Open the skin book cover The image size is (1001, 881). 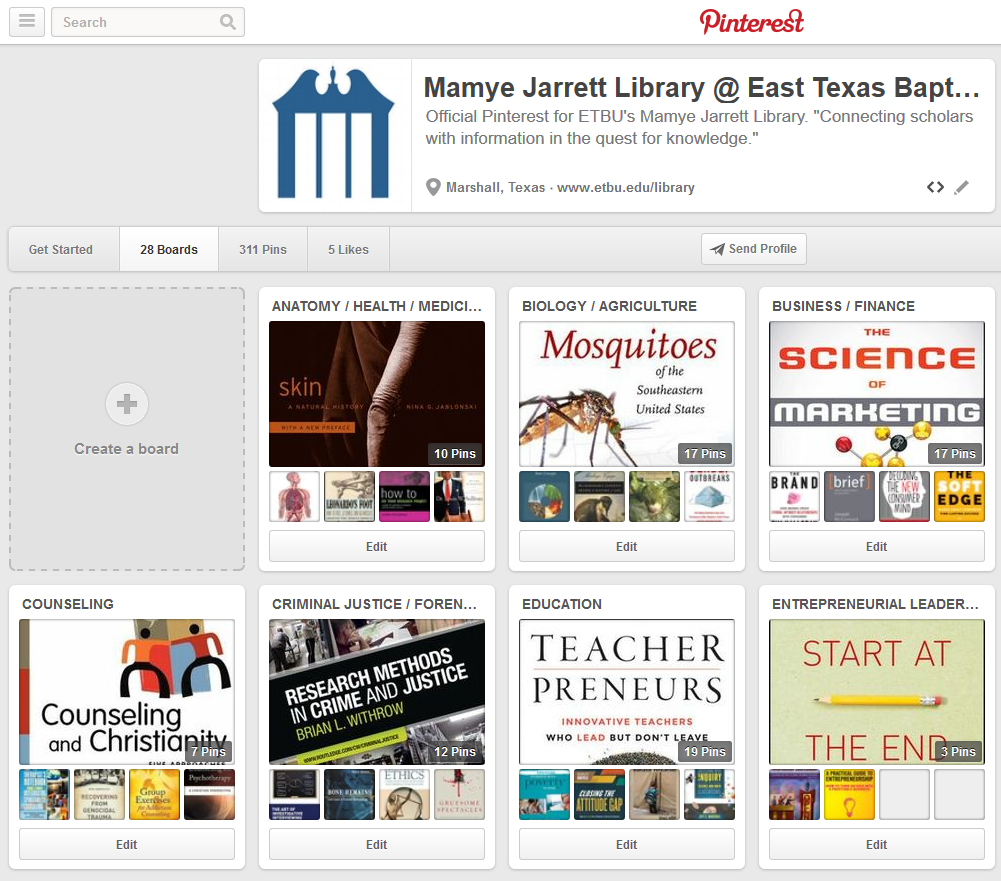click(x=377, y=394)
